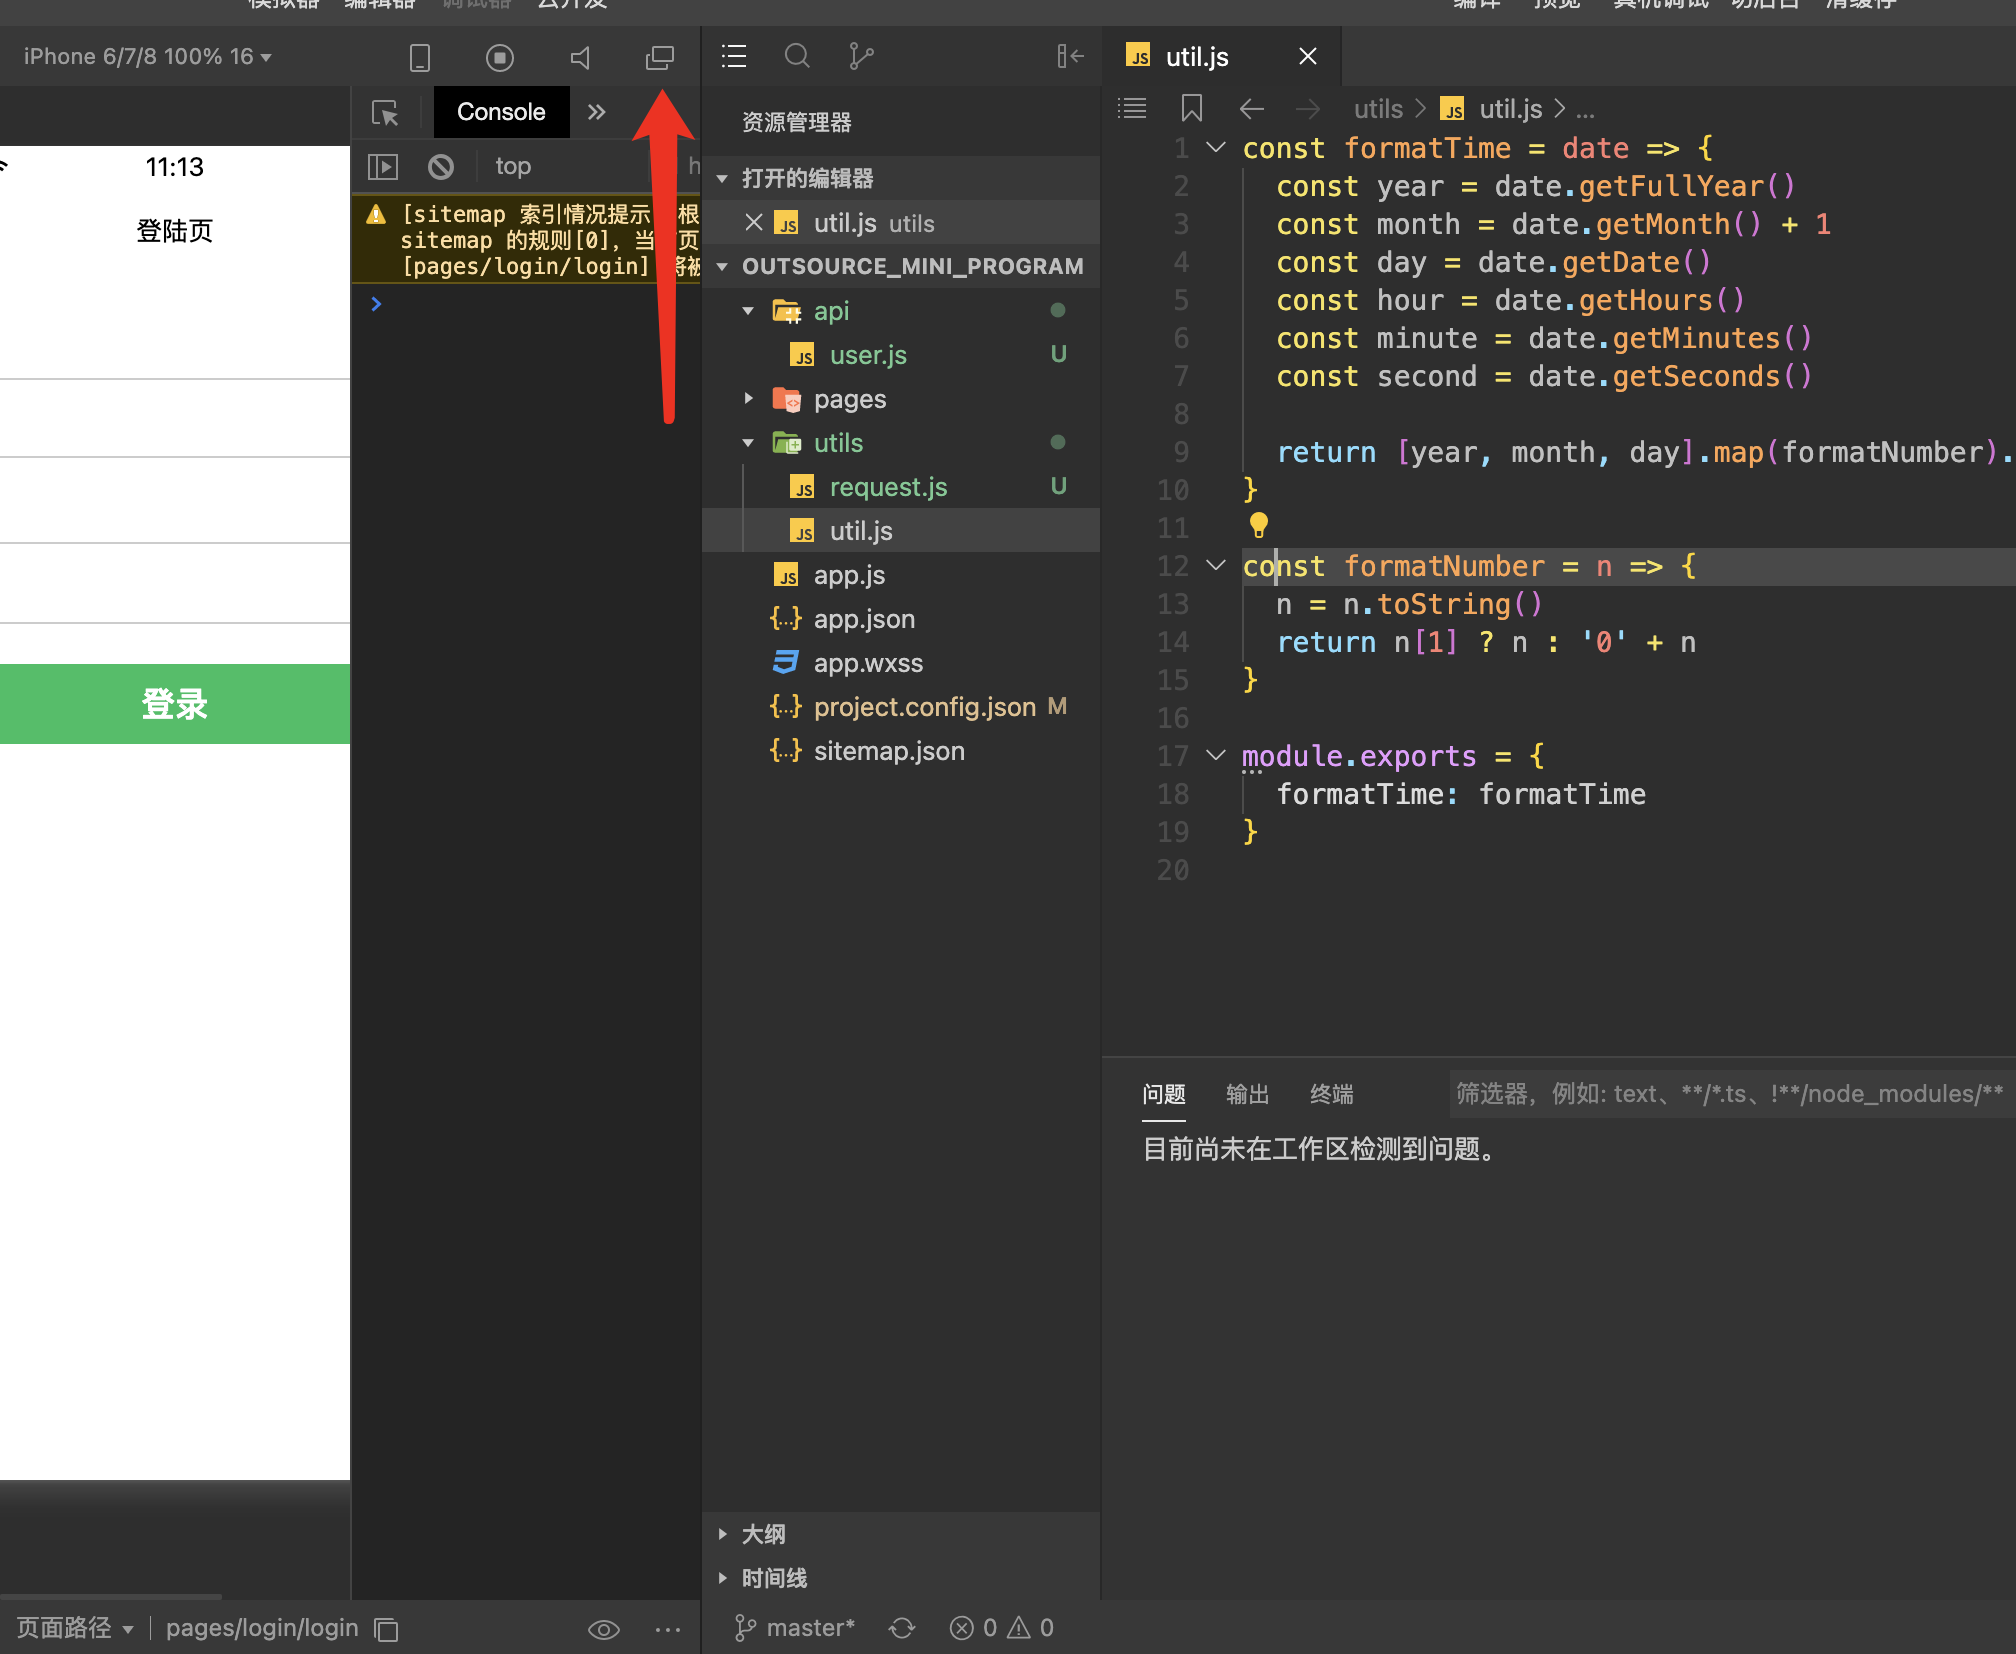Screen dimensions: 2016x1654
Task: Click the detach simulator window icon
Action: coord(659,57)
